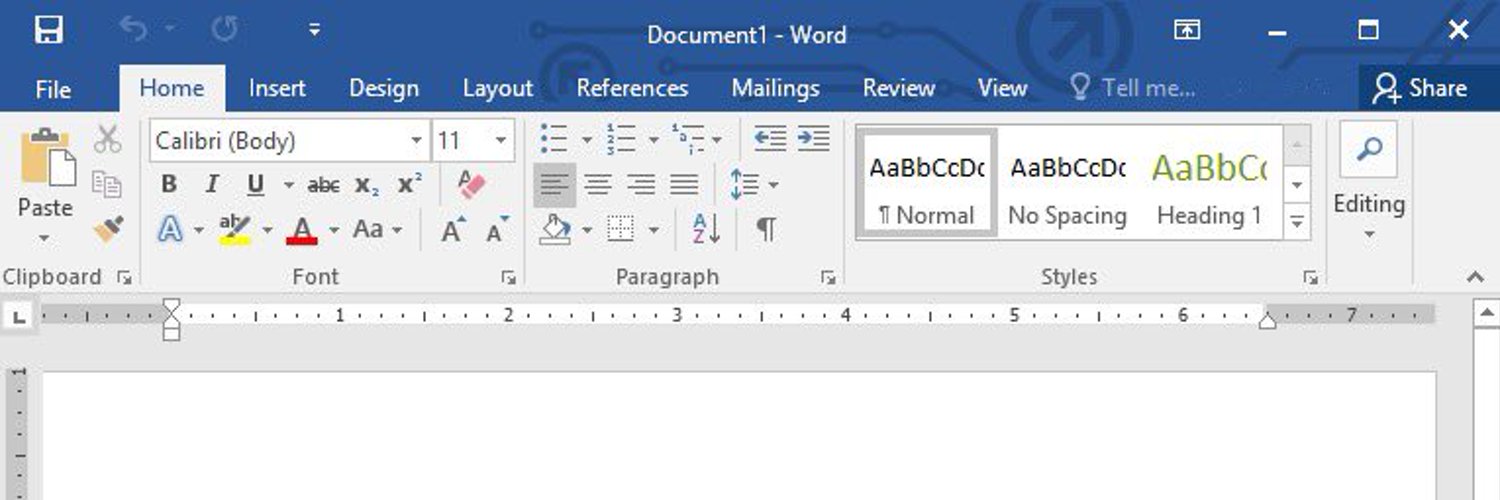Viewport: 1500px width, 500px height.
Task: Open Change Case Aa menu
Action: click(377, 230)
